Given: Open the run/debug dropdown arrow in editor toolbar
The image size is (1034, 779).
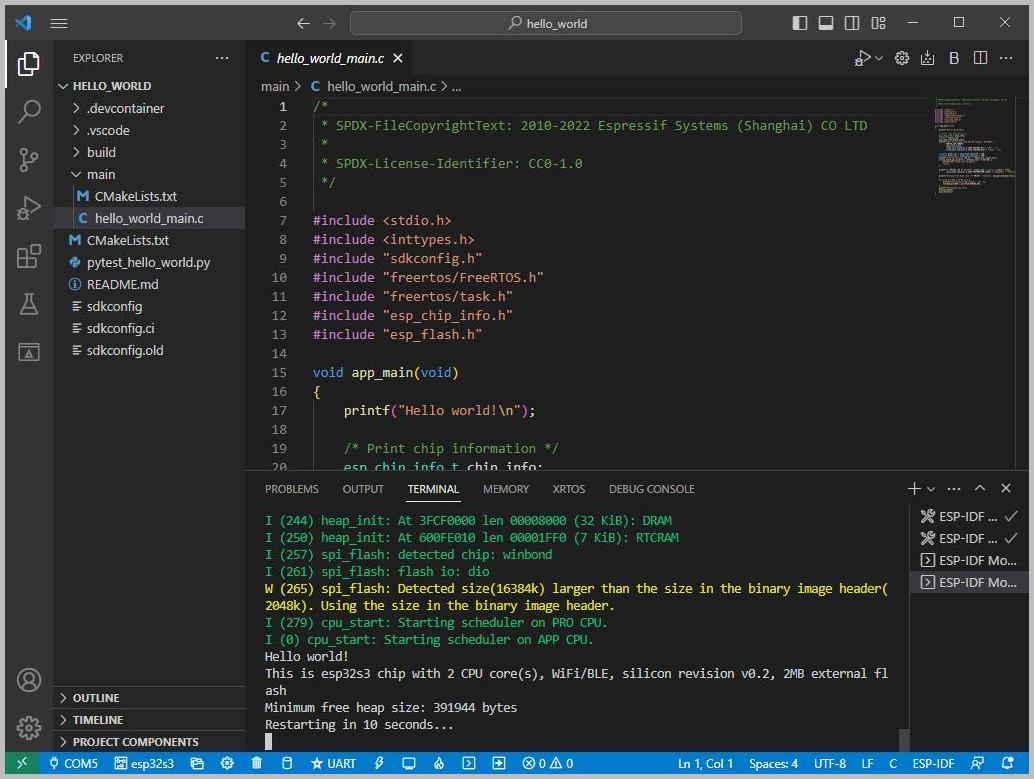Looking at the screenshot, I should click(880, 59).
